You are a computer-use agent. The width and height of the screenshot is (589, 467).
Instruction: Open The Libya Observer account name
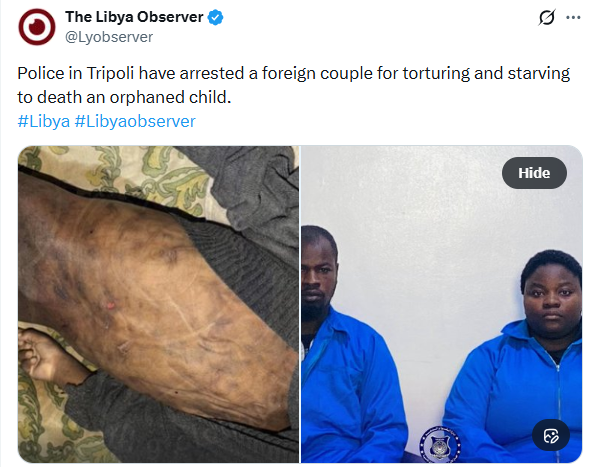(x=134, y=17)
